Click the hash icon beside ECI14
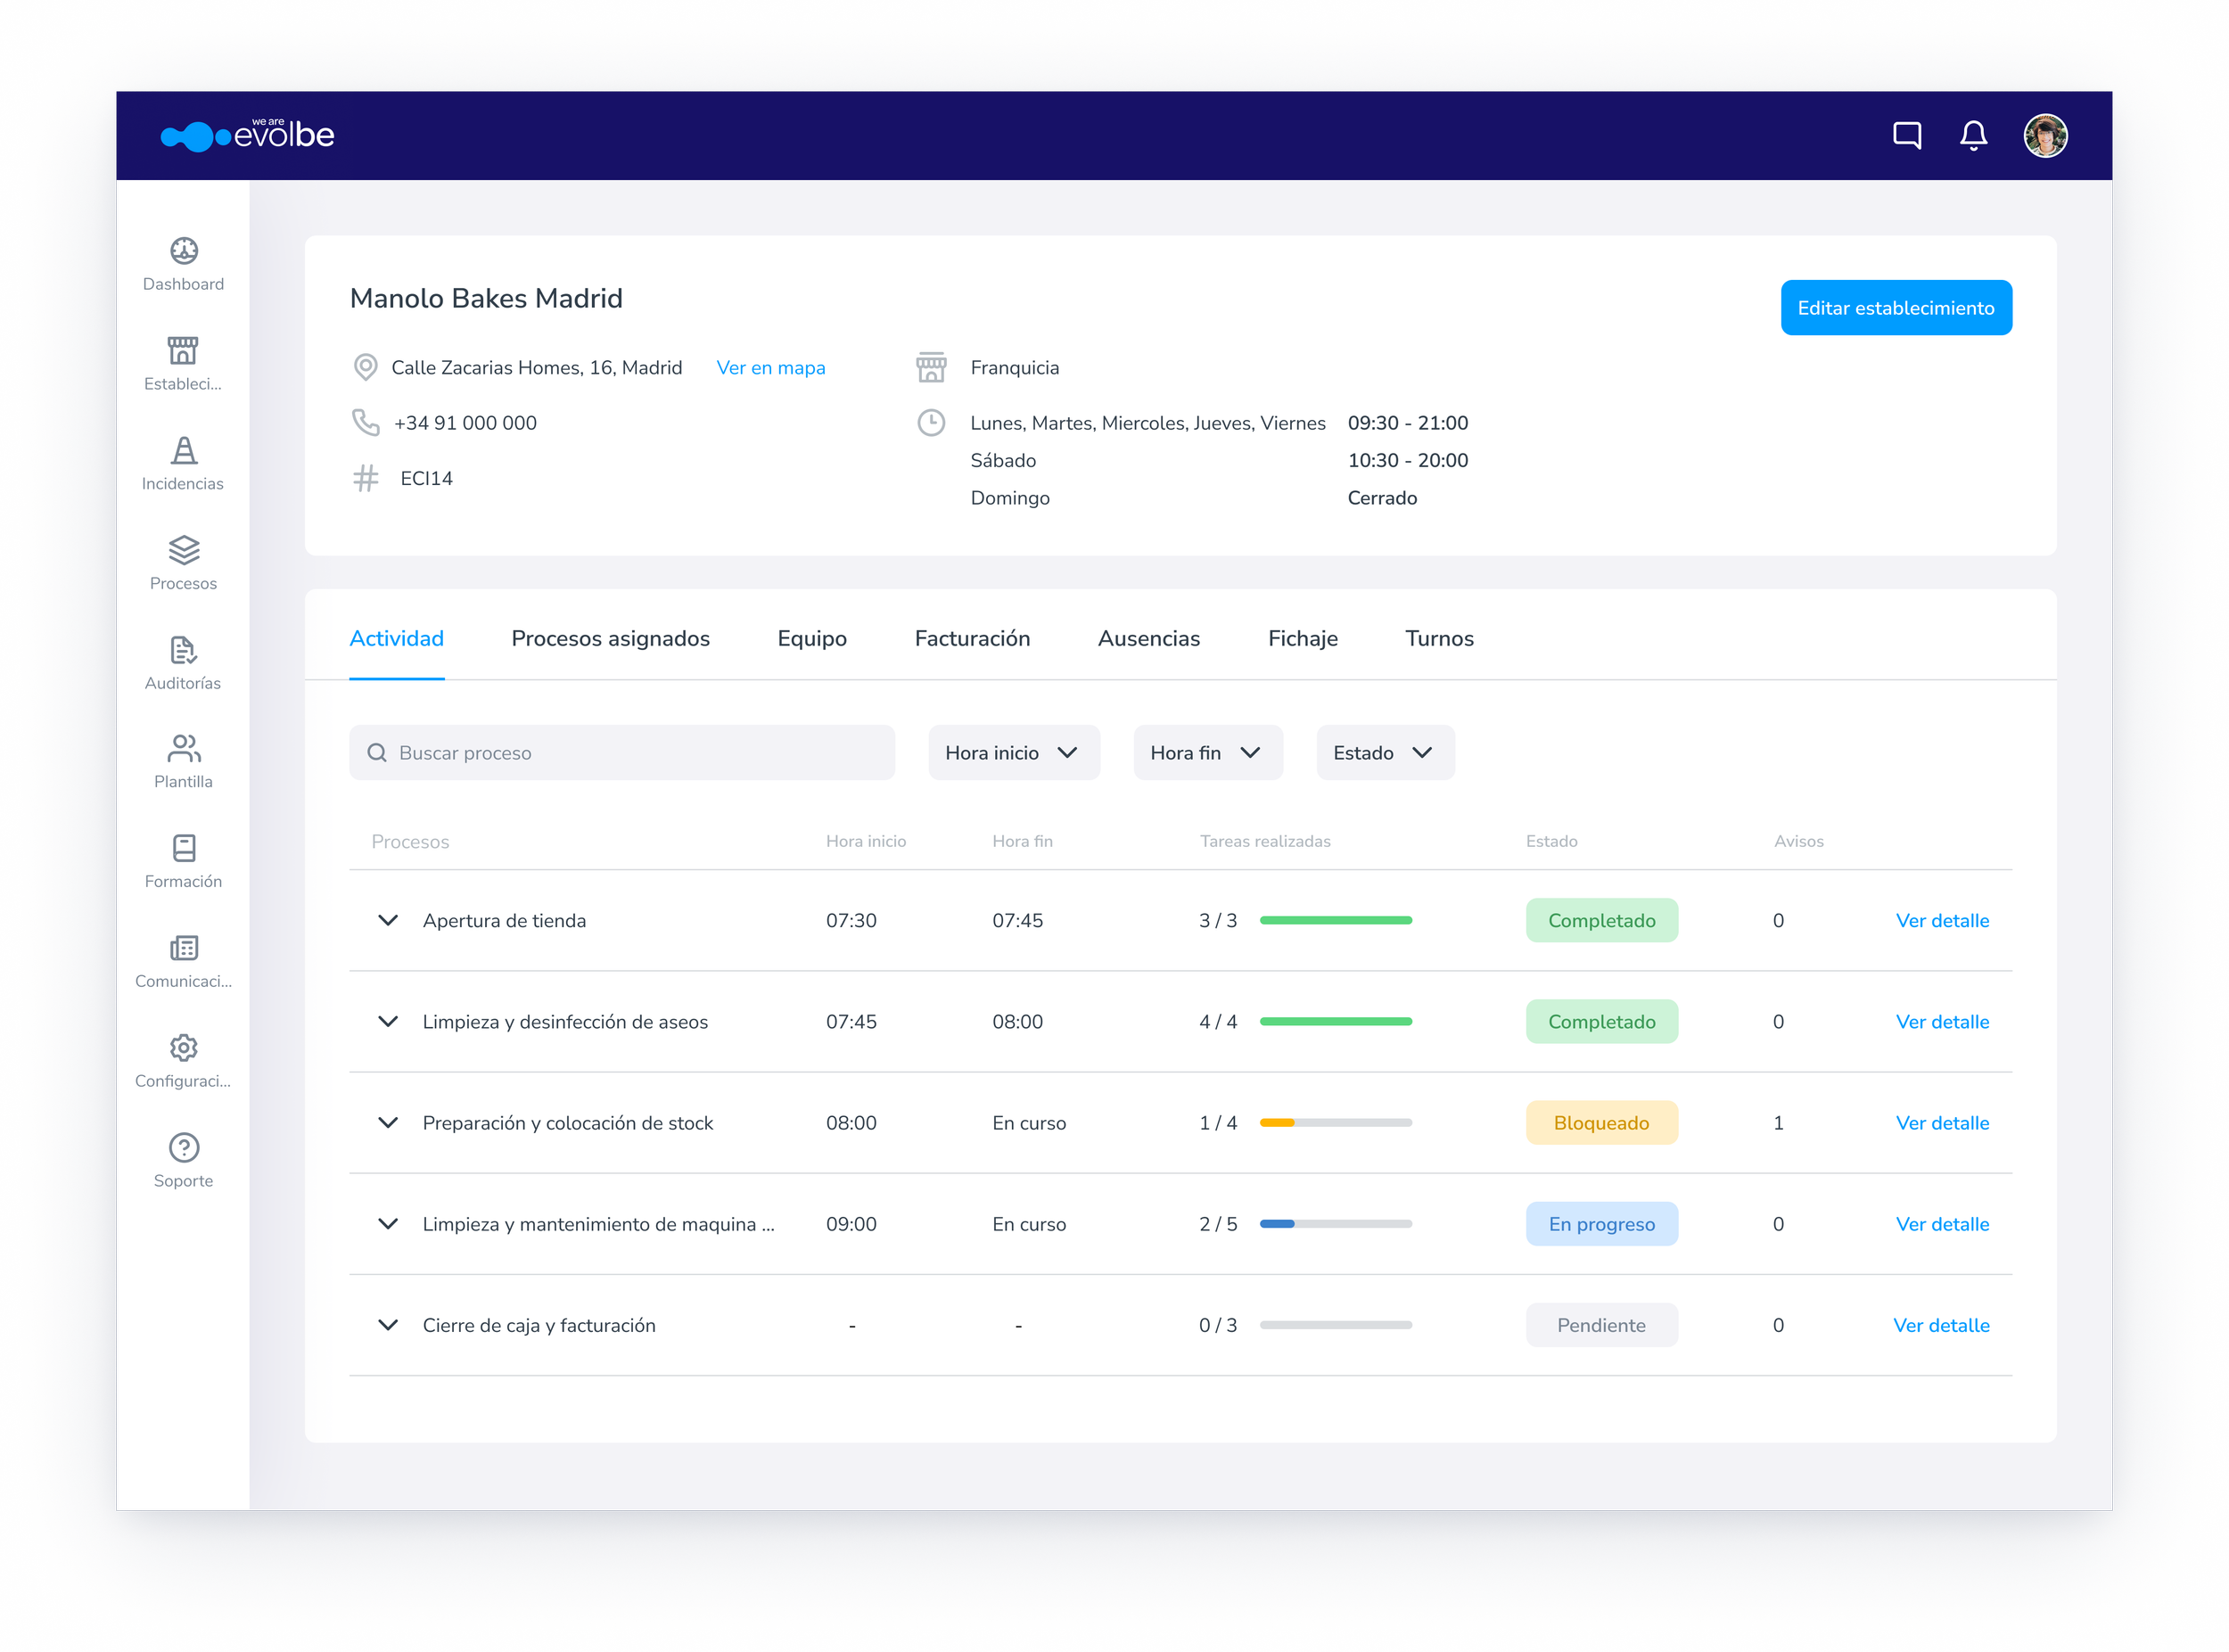The width and height of the screenshot is (2229, 1652). (x=366, y=478)
